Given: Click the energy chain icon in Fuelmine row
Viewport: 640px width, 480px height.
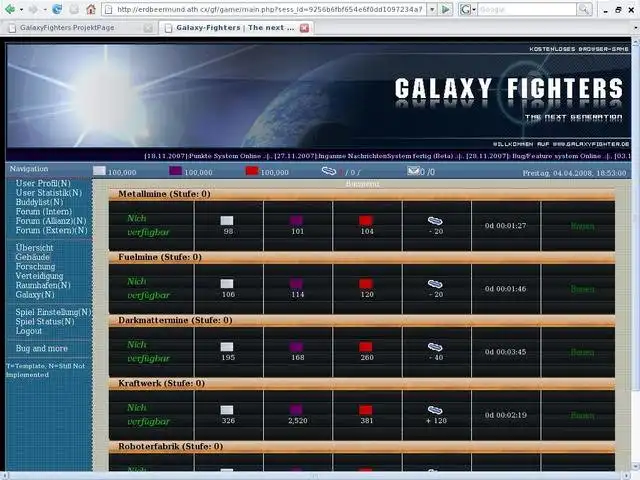Looking at the screenshot, I should point(435,284).
